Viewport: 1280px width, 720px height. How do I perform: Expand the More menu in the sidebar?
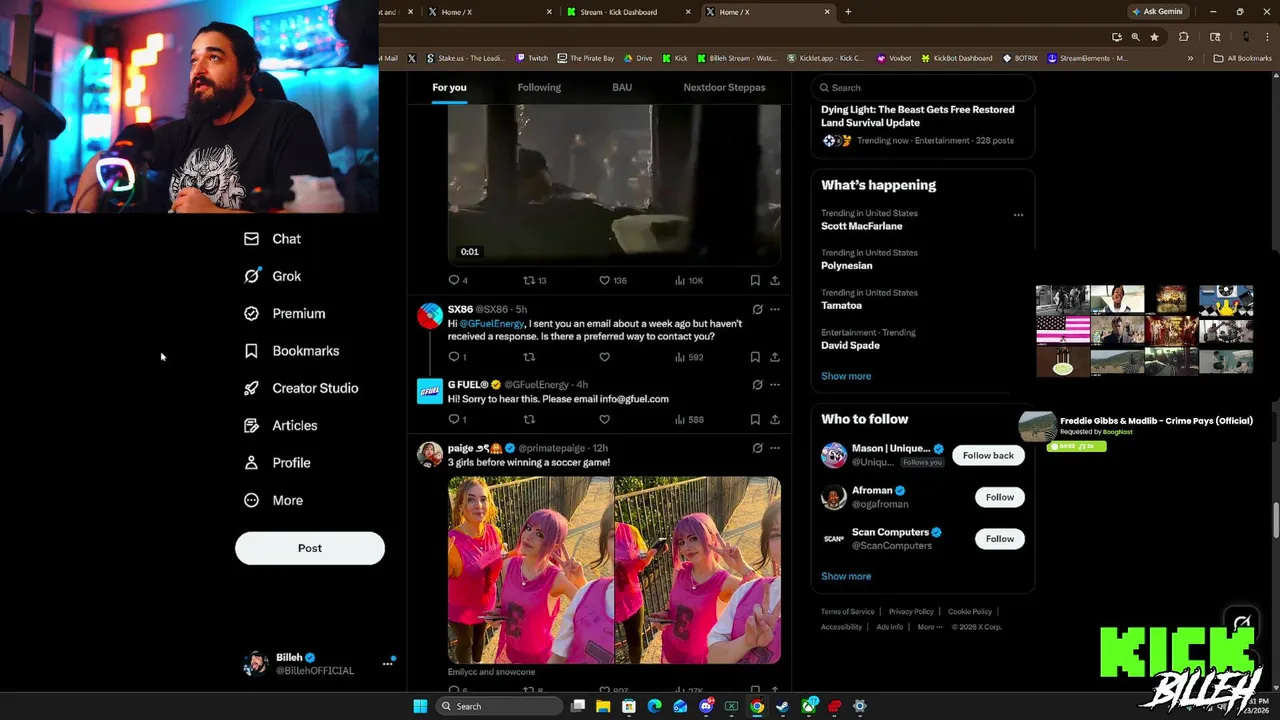pos(273,500)
